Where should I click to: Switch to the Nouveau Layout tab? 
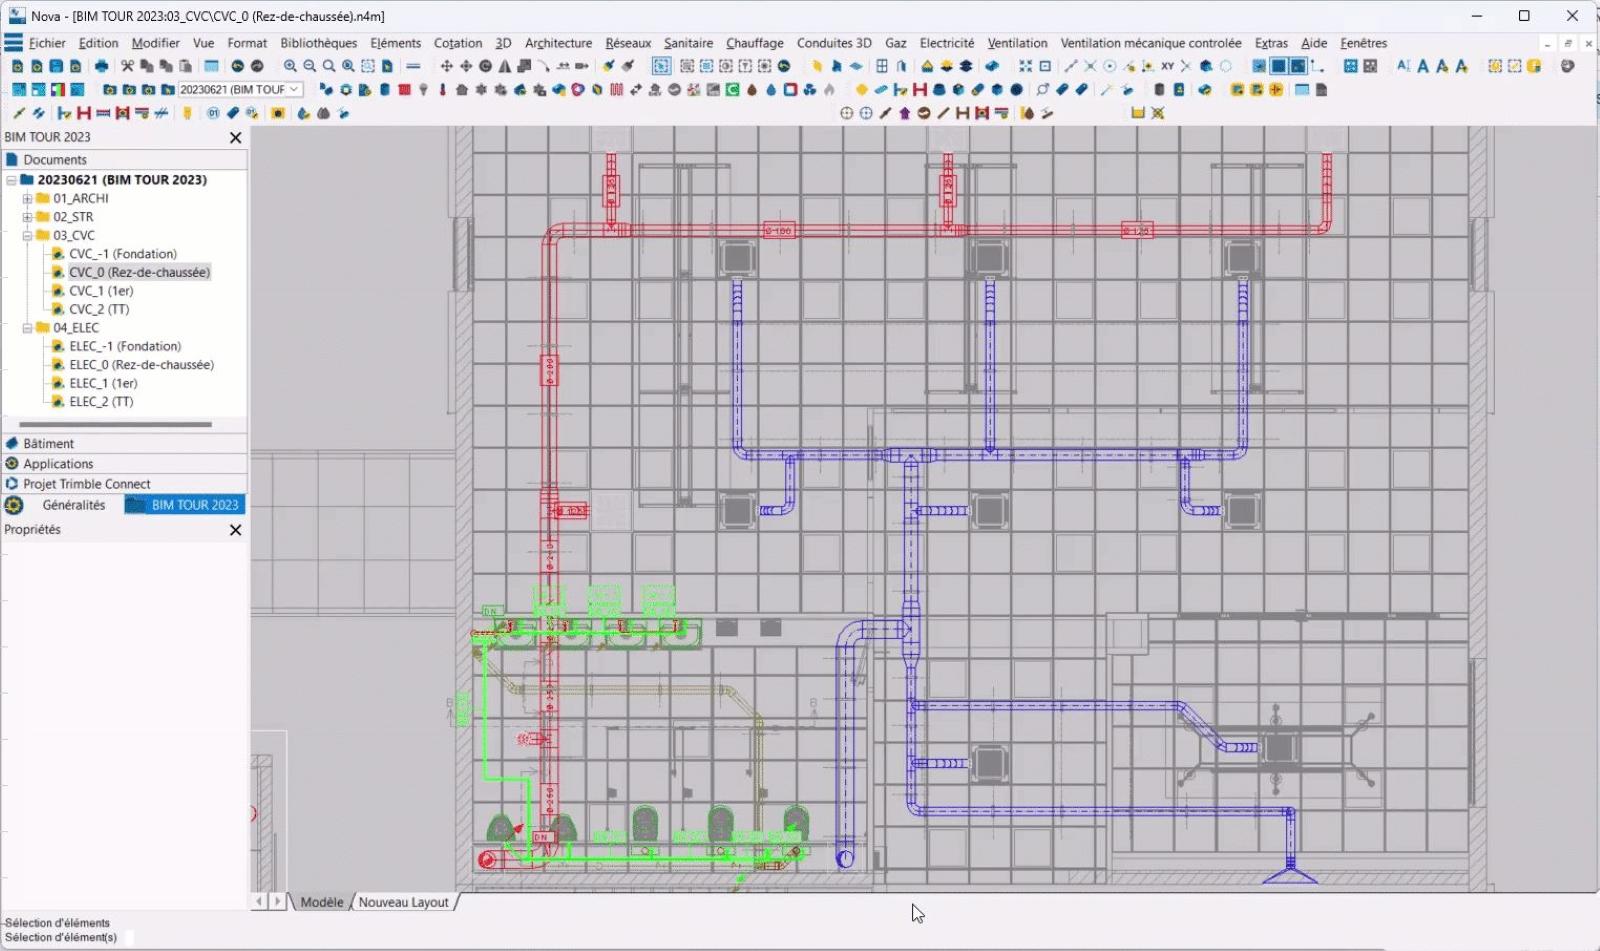tap(403, 902)
